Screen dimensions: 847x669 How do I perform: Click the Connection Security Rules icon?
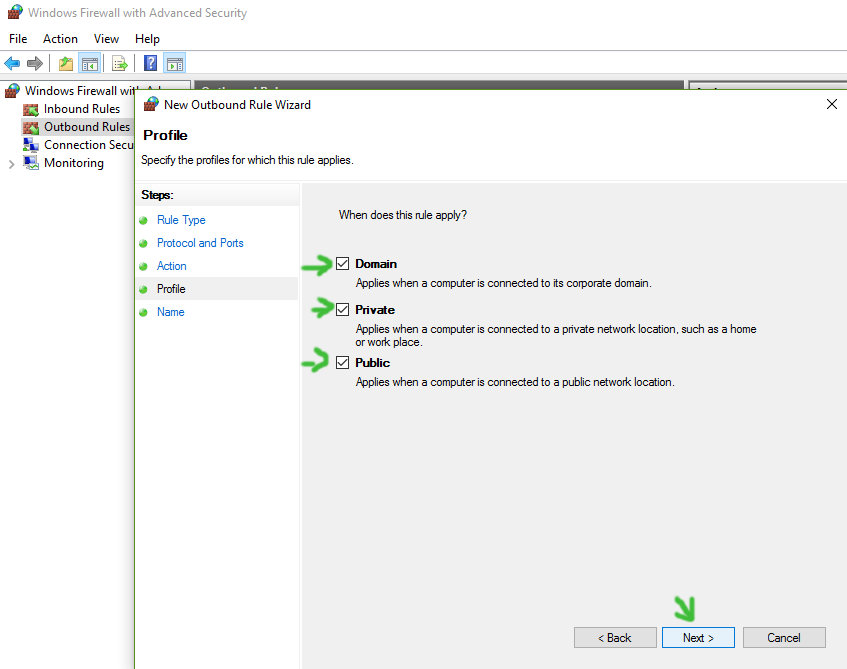coord(31,145)
